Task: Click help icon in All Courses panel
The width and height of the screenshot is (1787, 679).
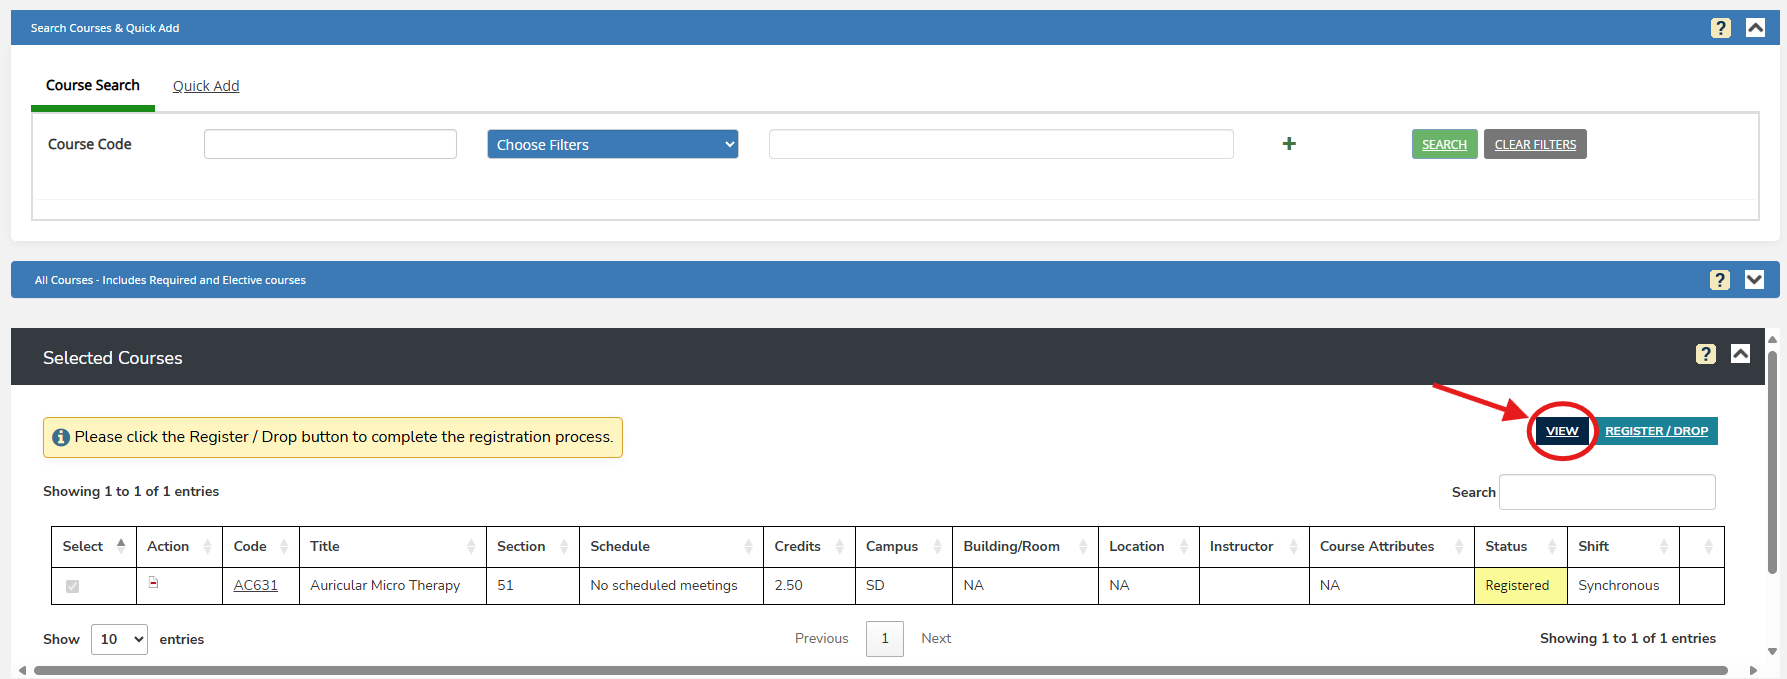Action: pos(1719,280)
